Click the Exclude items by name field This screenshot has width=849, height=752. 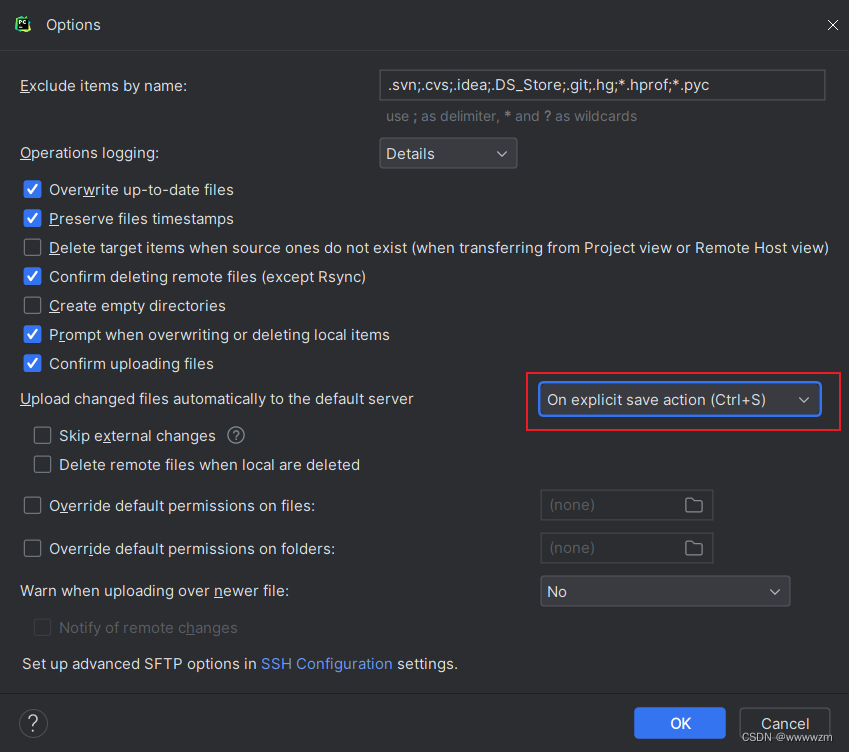pyautogui.click(x=602, y=85)
